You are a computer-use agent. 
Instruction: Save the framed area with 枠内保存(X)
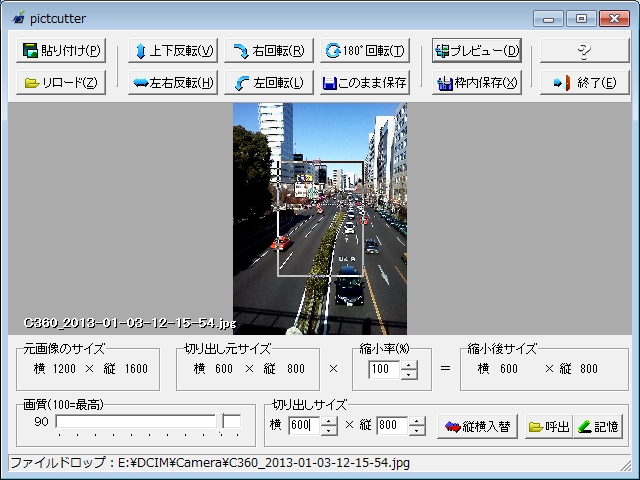click(477, 82)
